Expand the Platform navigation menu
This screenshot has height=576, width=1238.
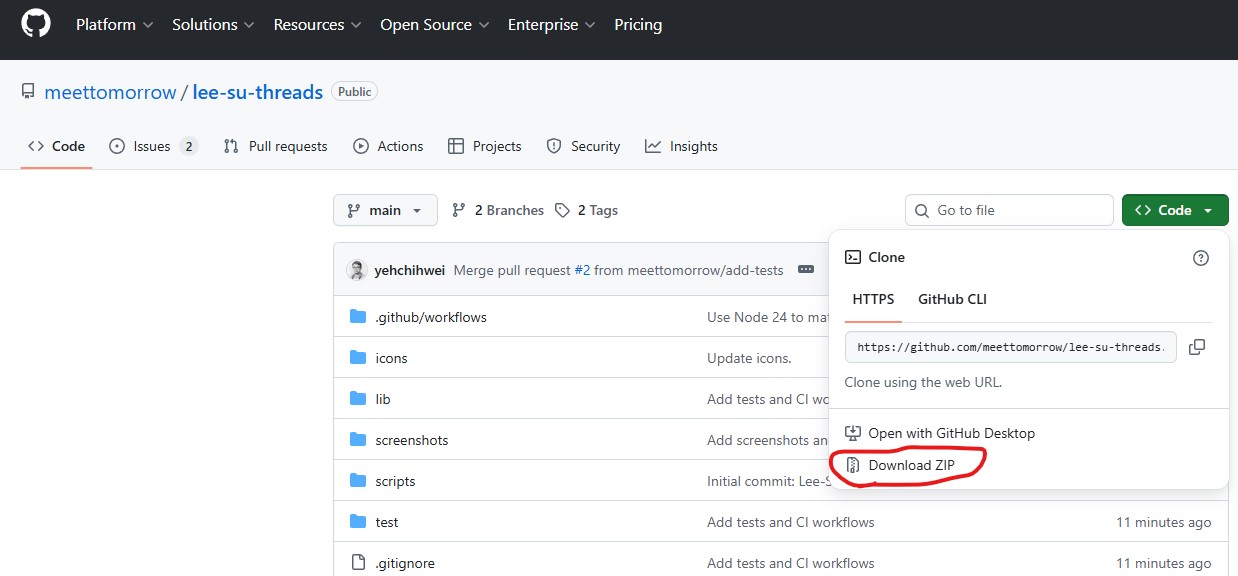click(114, 24)
